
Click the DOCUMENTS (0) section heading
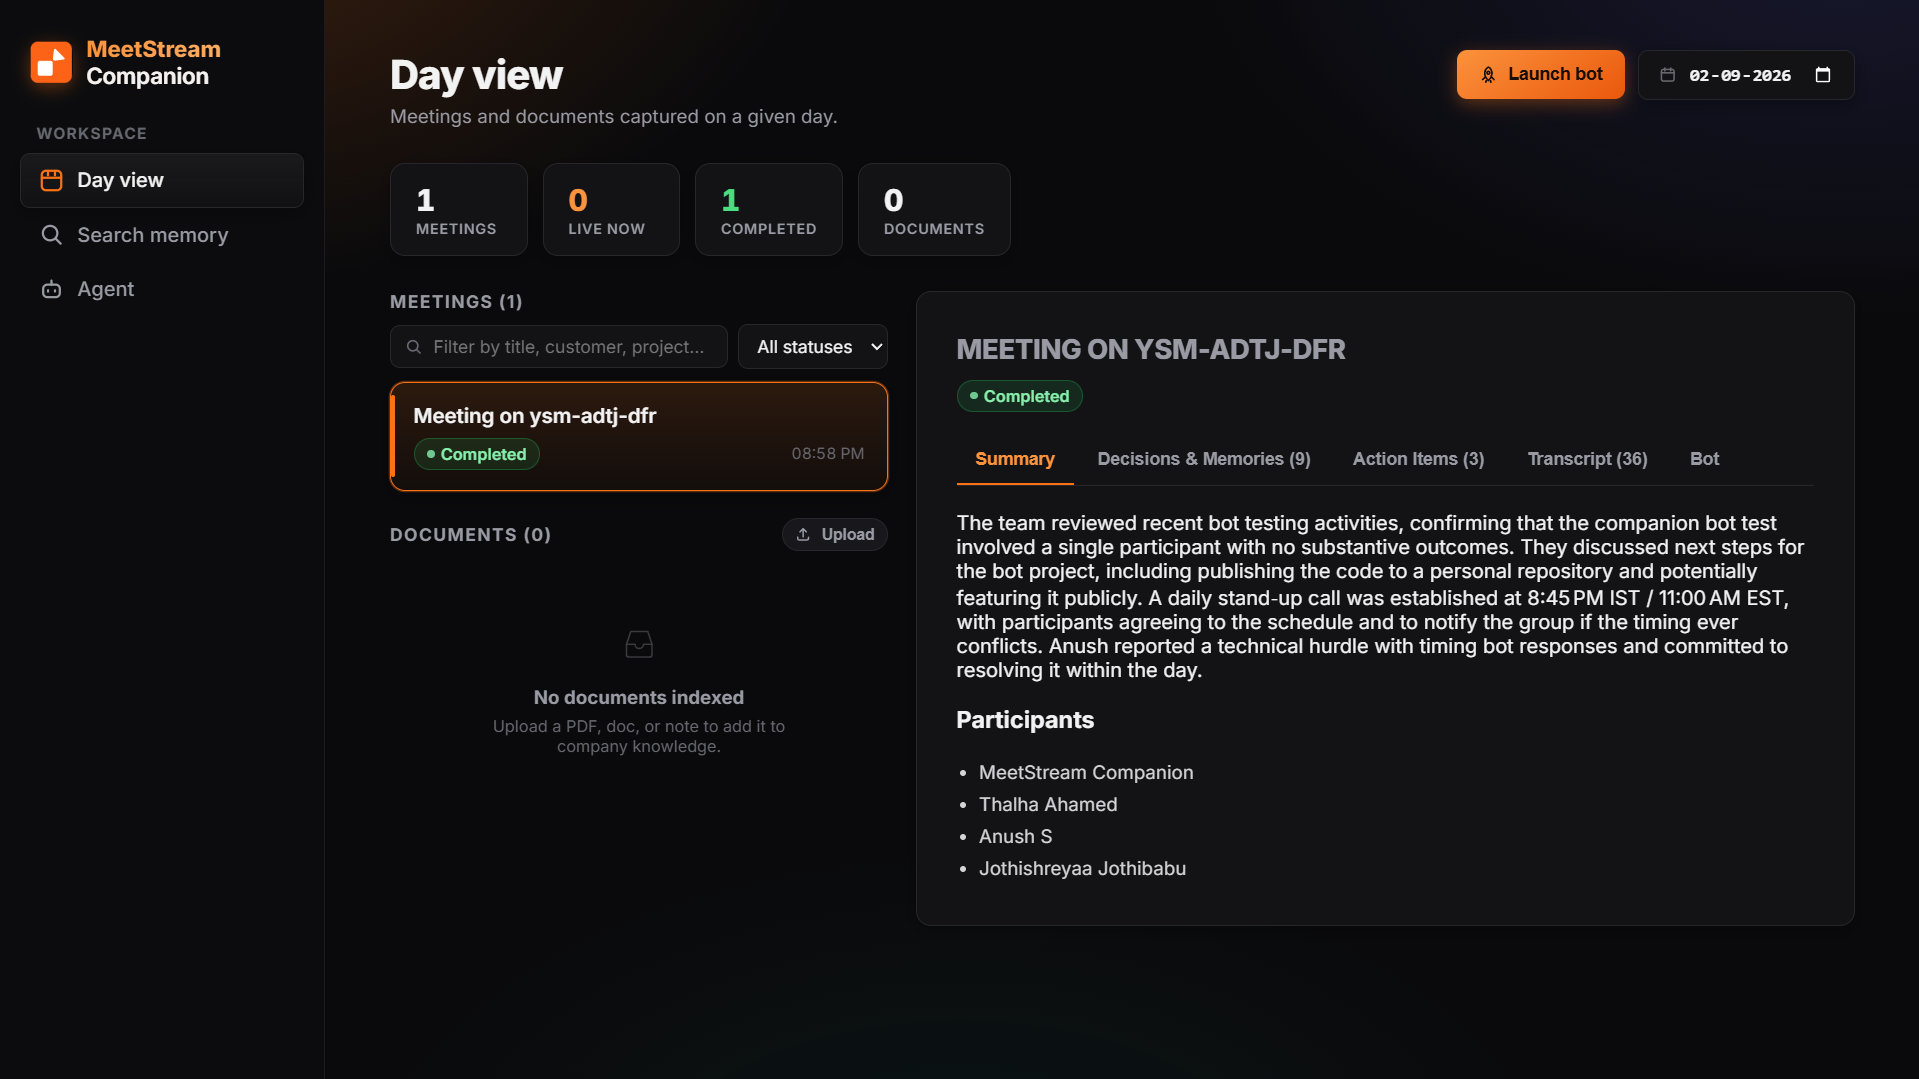tap(470, 535)
